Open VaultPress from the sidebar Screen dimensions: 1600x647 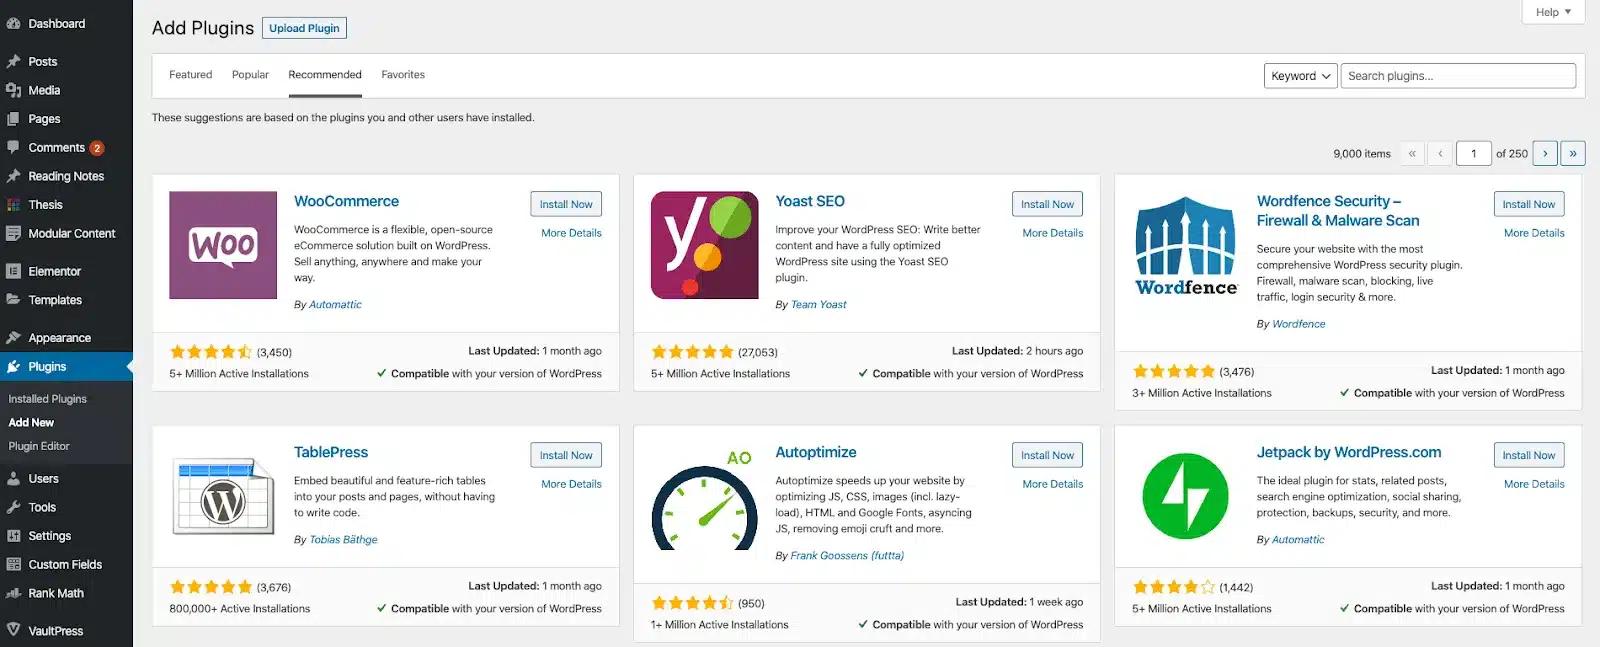coord(57,630)
